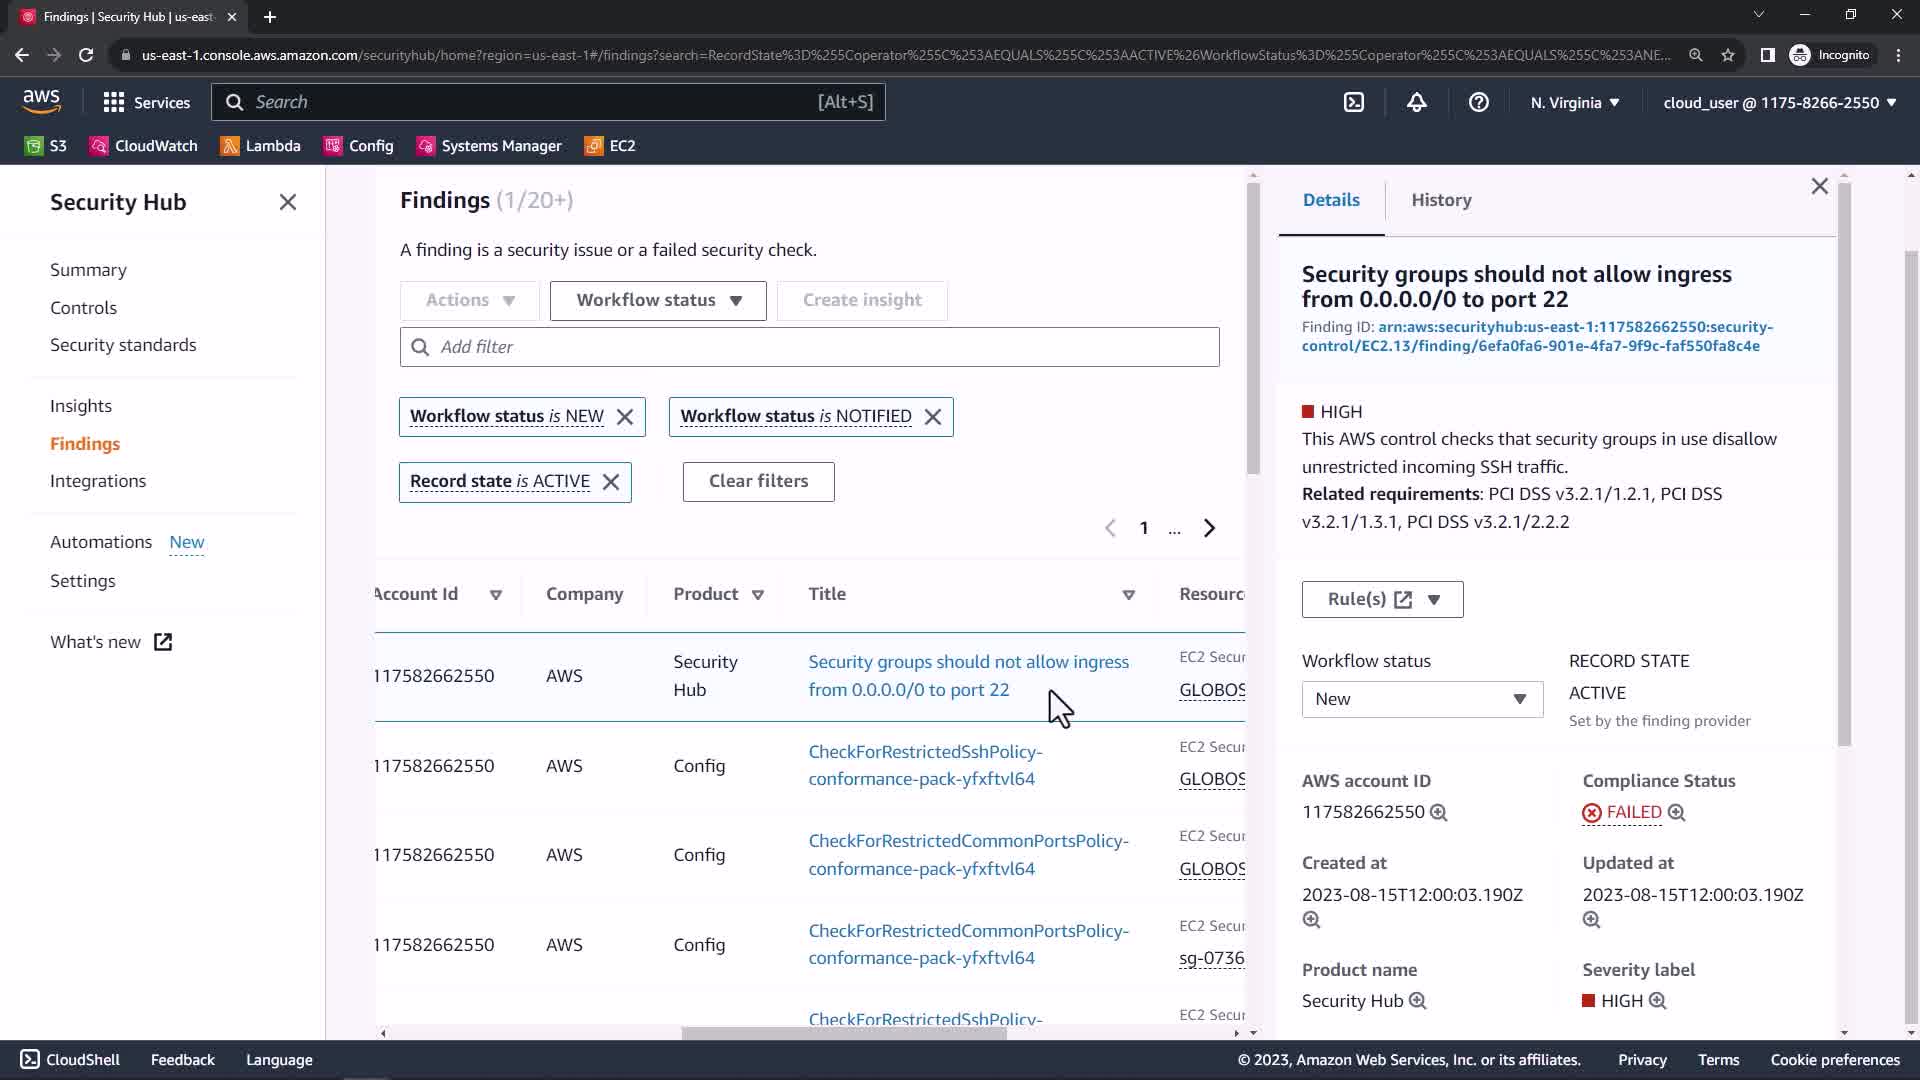Expand the Workflow status button dropdown

[x=658, y=300]
